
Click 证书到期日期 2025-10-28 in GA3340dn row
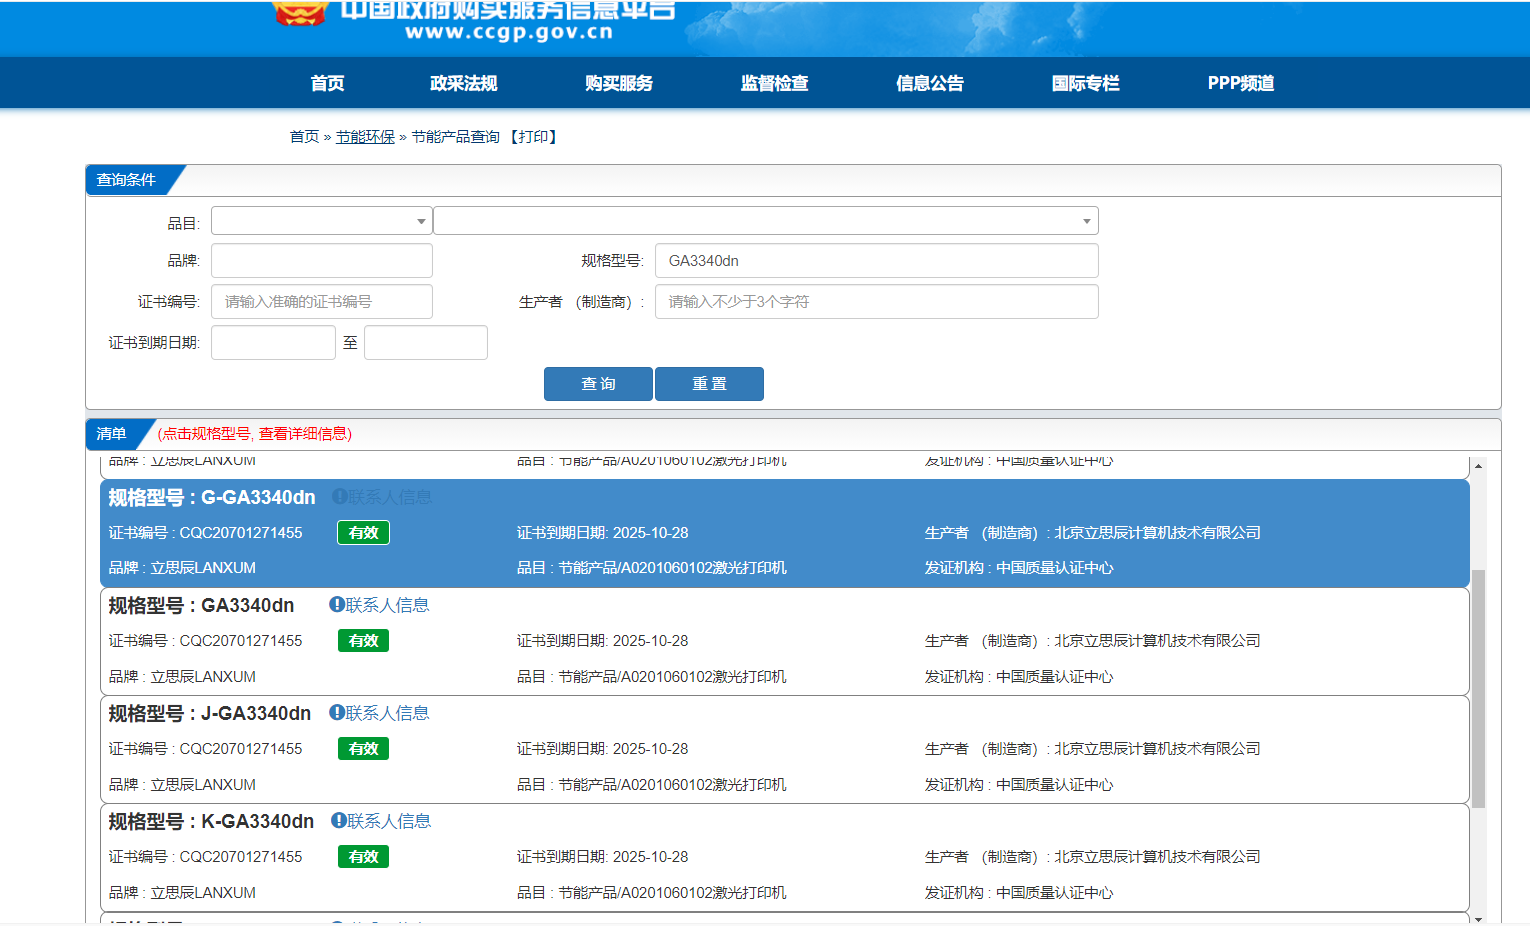[x=602, y=641]
